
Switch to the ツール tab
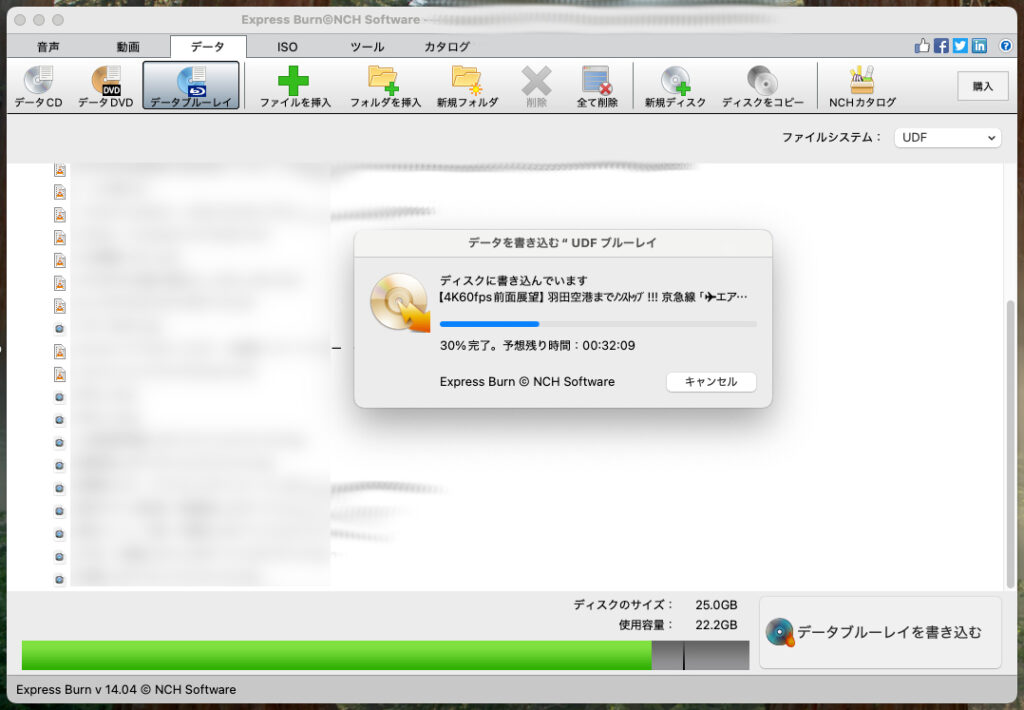pyautogui.click(x=367, y=47)
